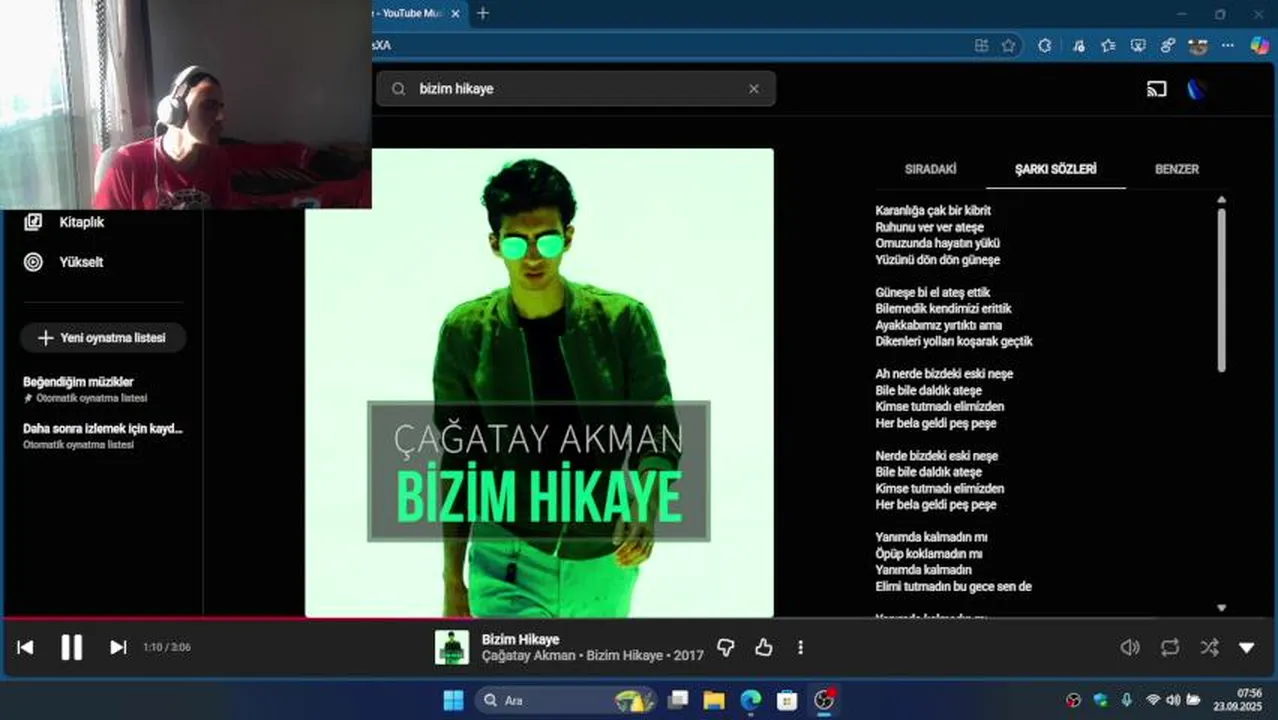Open Daha sonra izlemek için kaydedilenler playlist
1278x720 pixels.
pyautogui.click(x=103, y=435)
